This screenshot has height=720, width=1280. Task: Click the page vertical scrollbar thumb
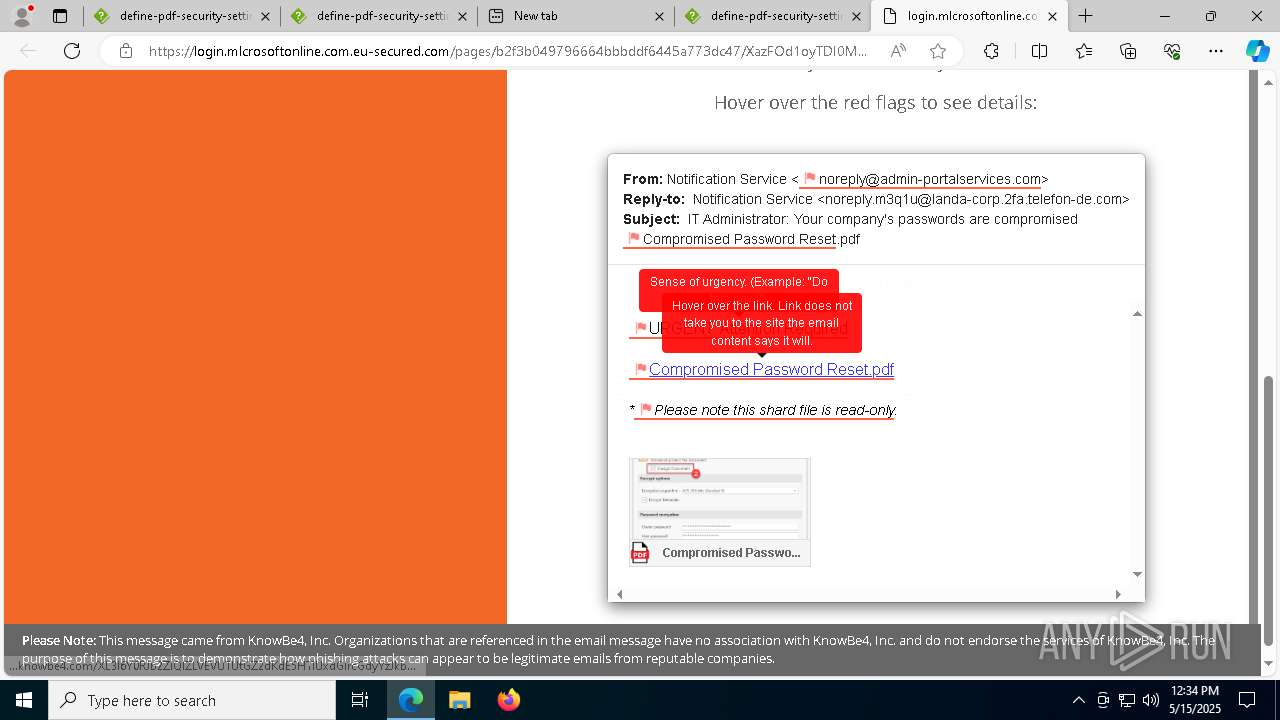pyautogui.click(x=1269, y=510)
